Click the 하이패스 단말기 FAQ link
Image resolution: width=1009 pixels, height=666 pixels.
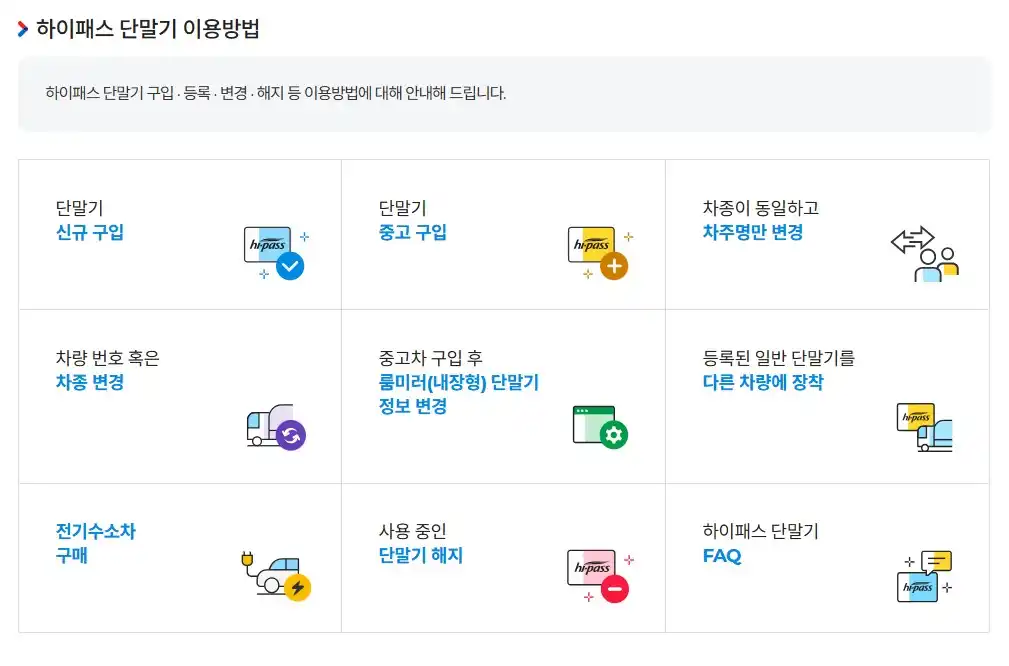720,556
